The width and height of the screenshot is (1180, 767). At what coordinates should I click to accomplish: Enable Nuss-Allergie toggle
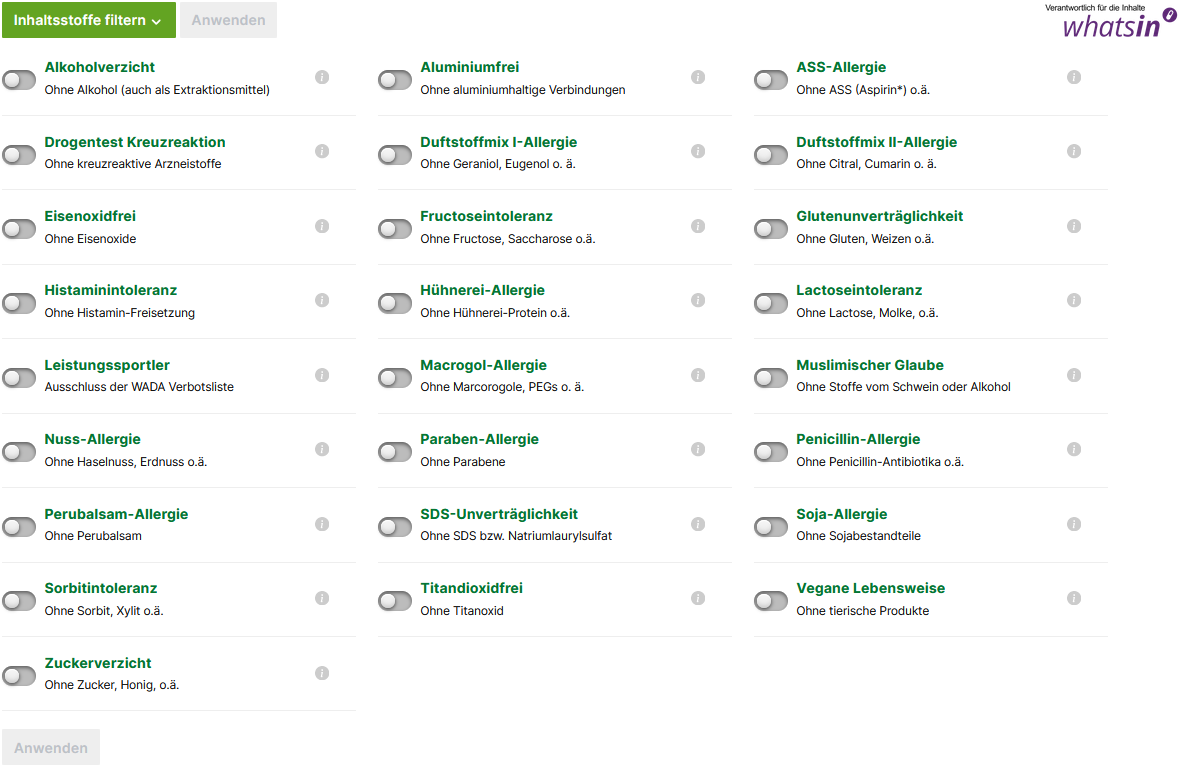point(19,452)
